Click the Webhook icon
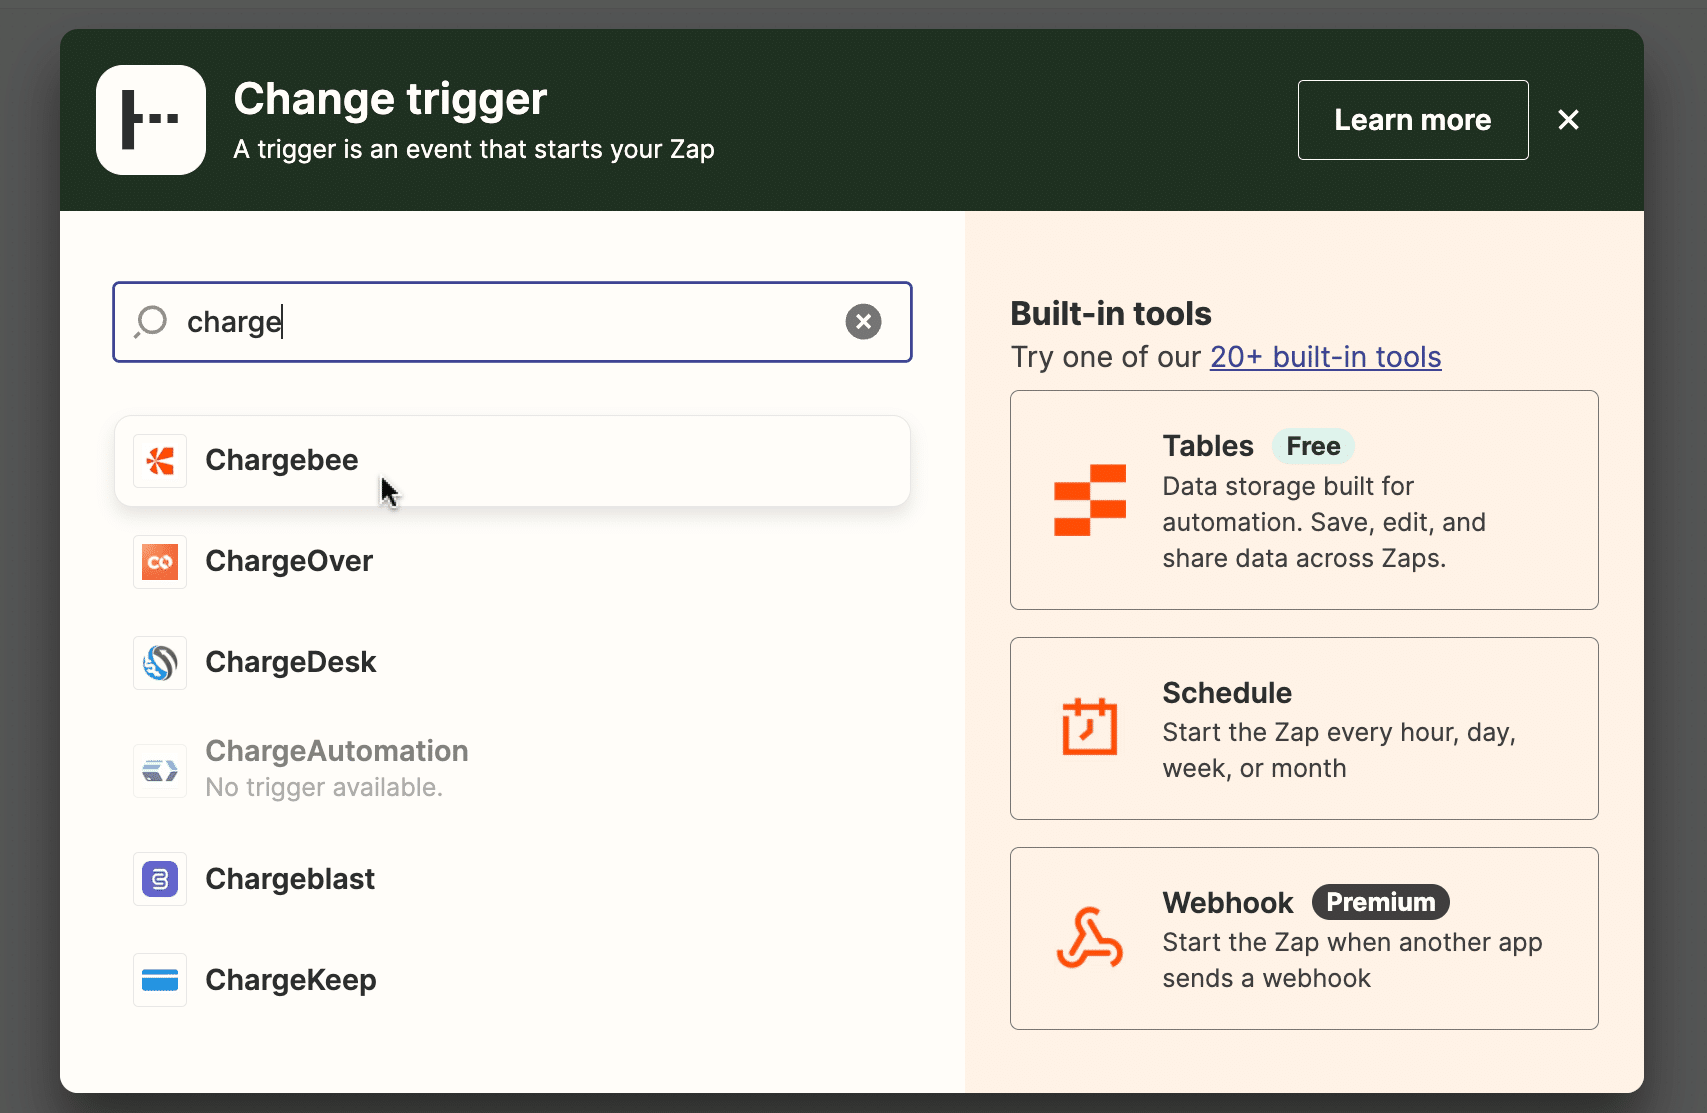 tap(1090, 938)
